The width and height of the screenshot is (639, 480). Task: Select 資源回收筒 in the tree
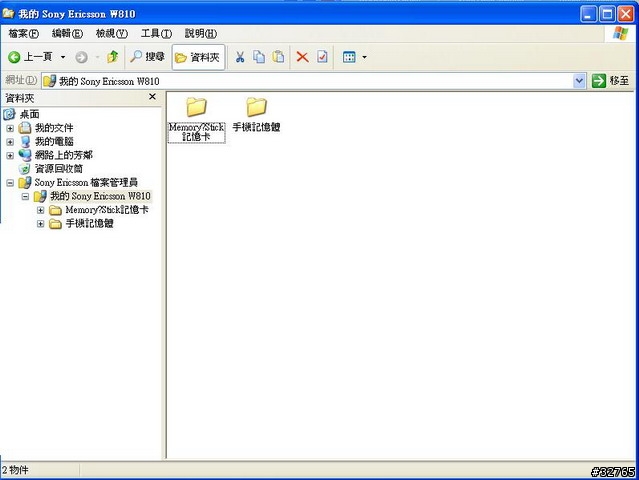pos(59,169)
